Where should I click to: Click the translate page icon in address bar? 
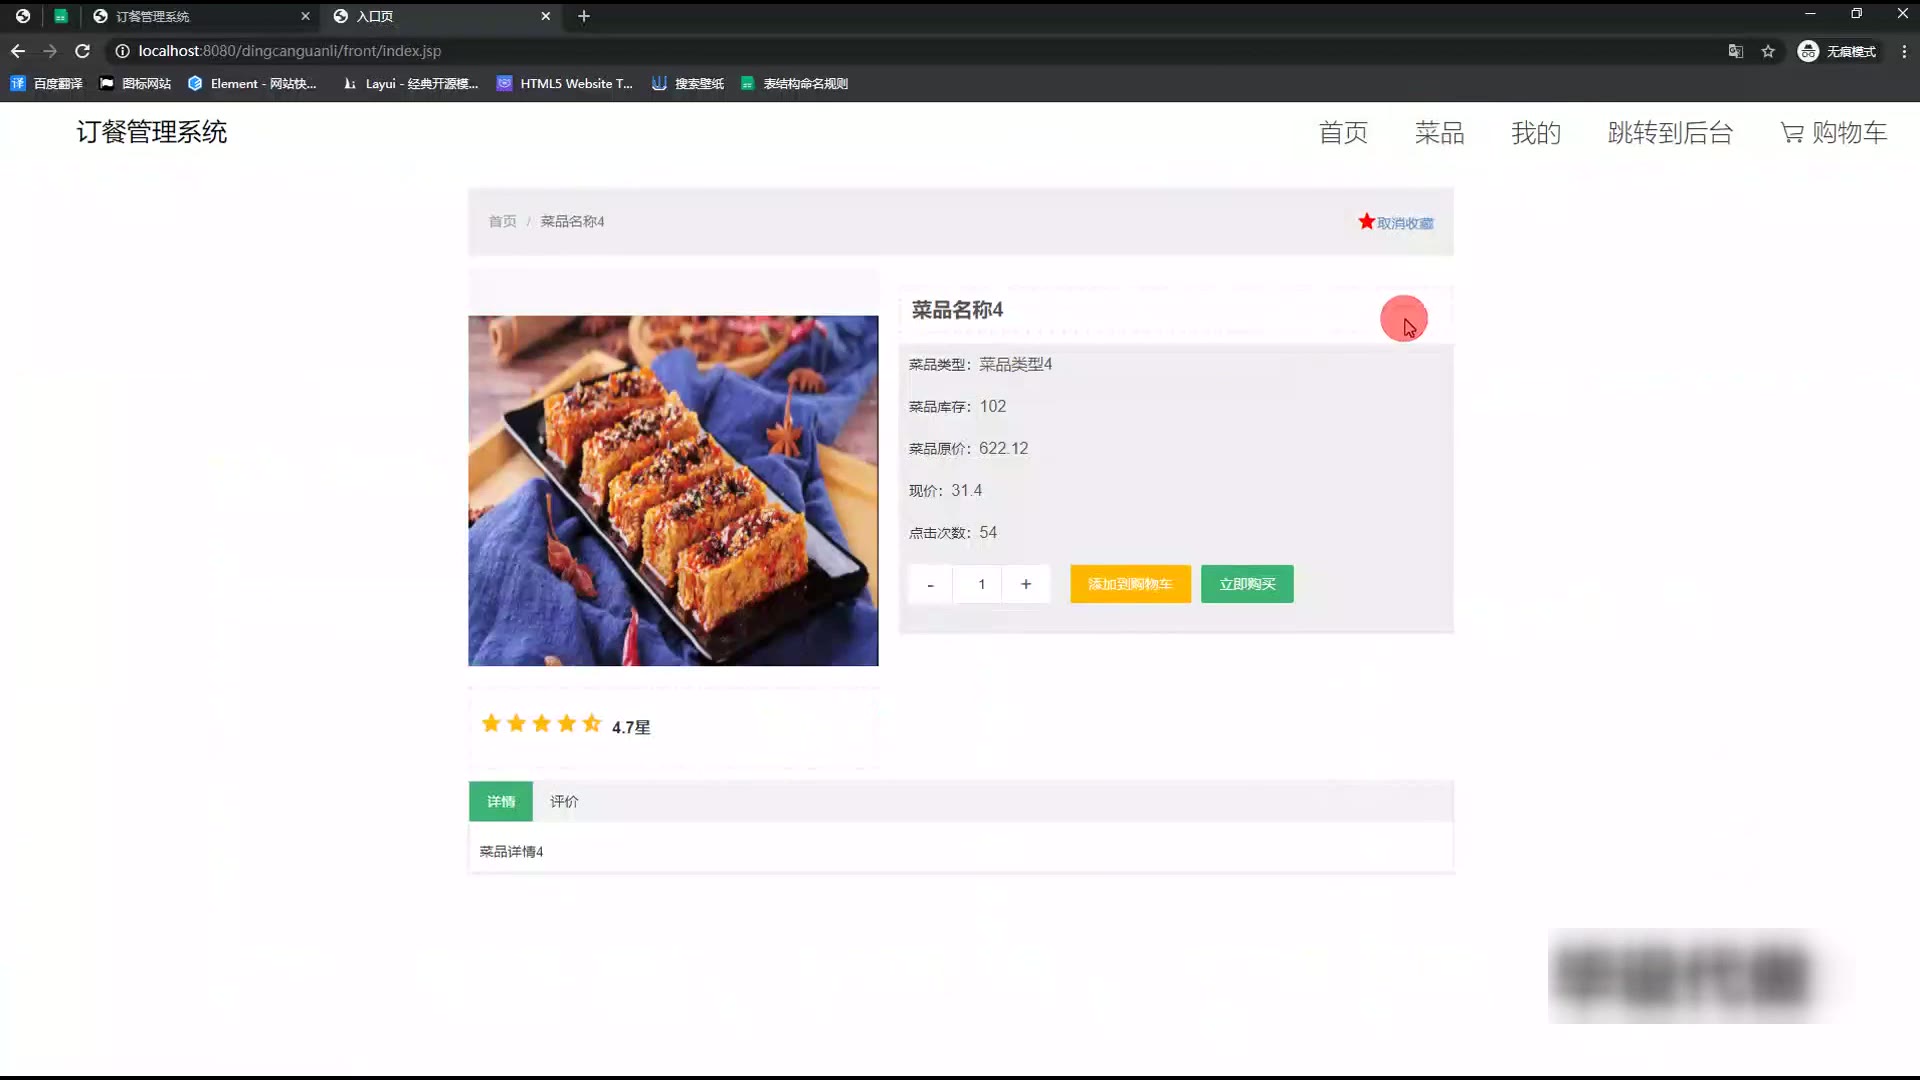pyautogui.click(x=1736, y=51)
